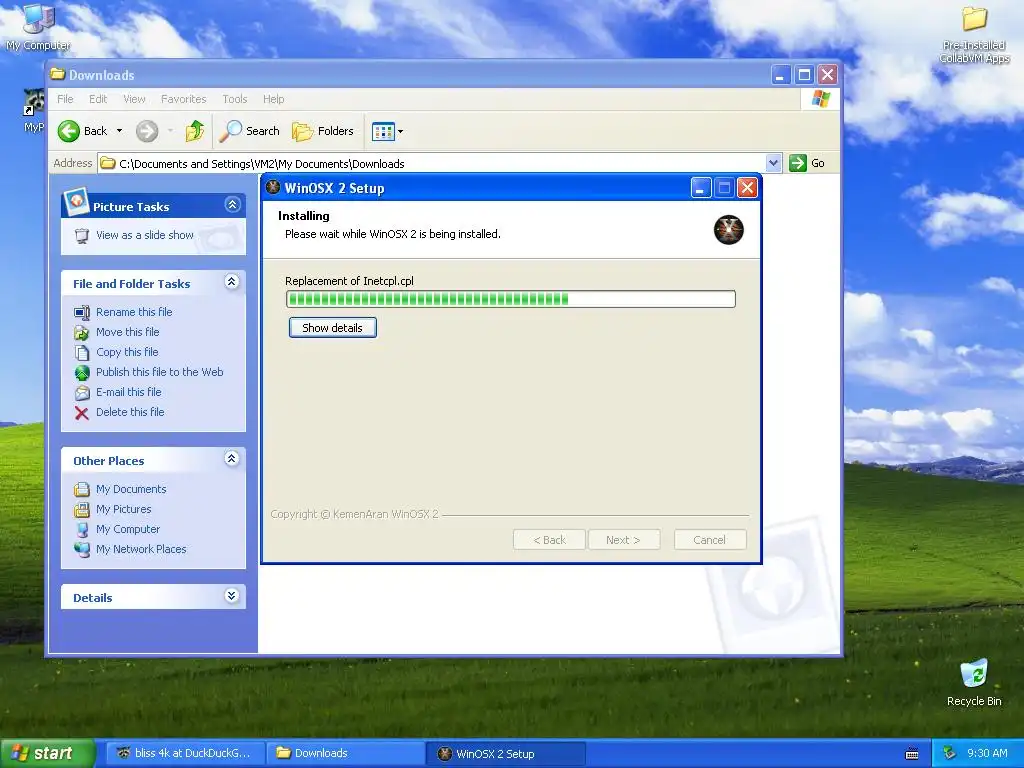Click the Cancel button in setup

click(x=709, y=540)
